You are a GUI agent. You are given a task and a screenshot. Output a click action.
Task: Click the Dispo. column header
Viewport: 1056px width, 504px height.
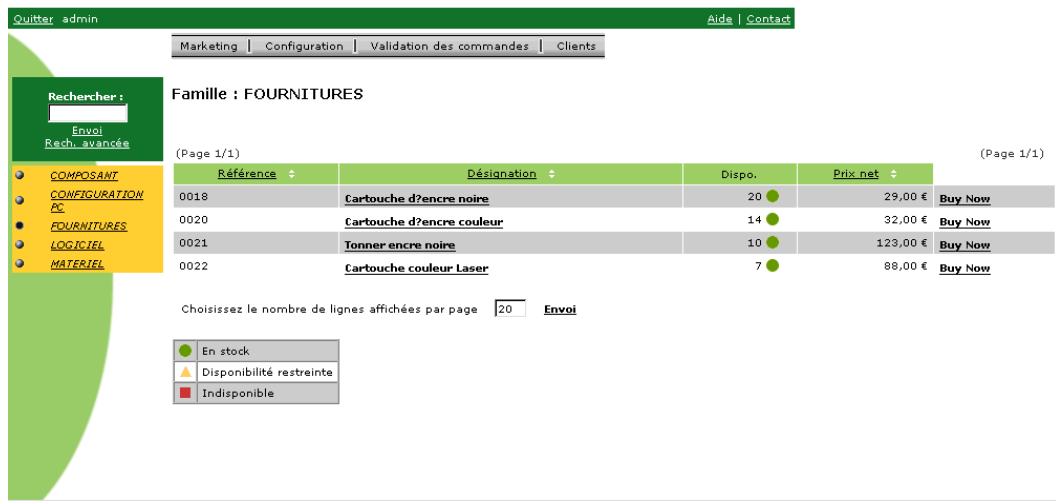[739, 175]
